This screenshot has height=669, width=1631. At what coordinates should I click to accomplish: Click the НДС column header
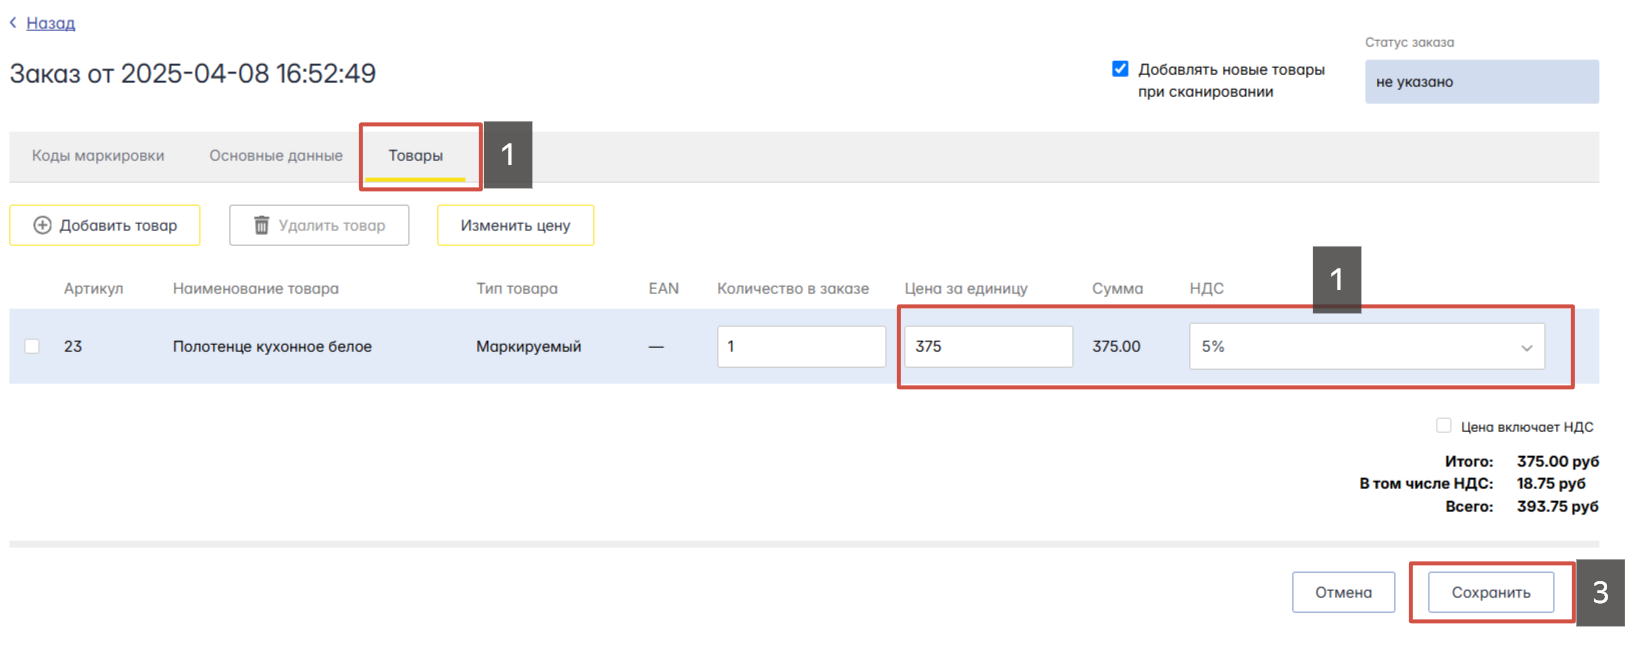(1206, 288)
